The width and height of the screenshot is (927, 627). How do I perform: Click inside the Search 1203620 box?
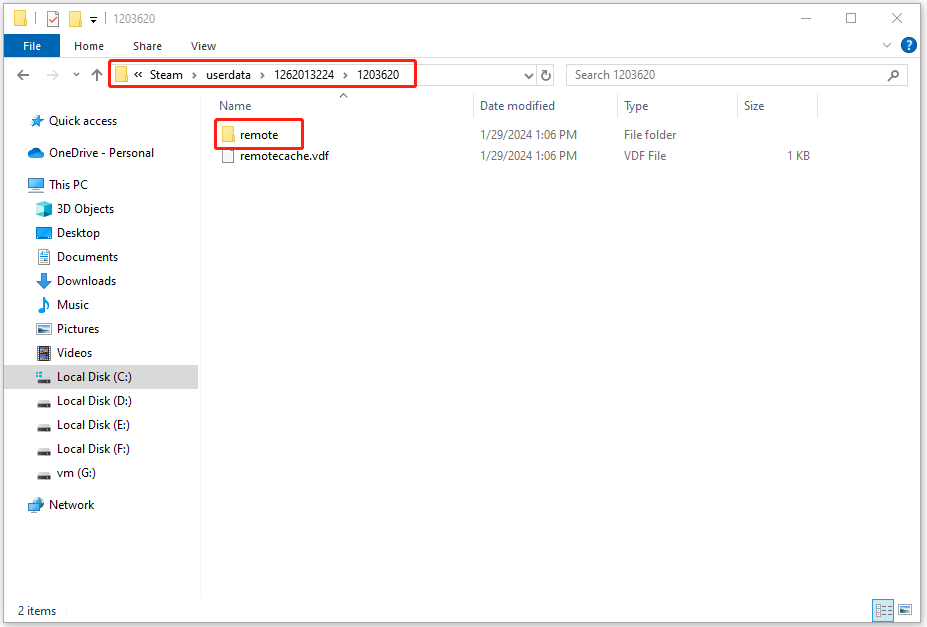[x=737, y=75]
